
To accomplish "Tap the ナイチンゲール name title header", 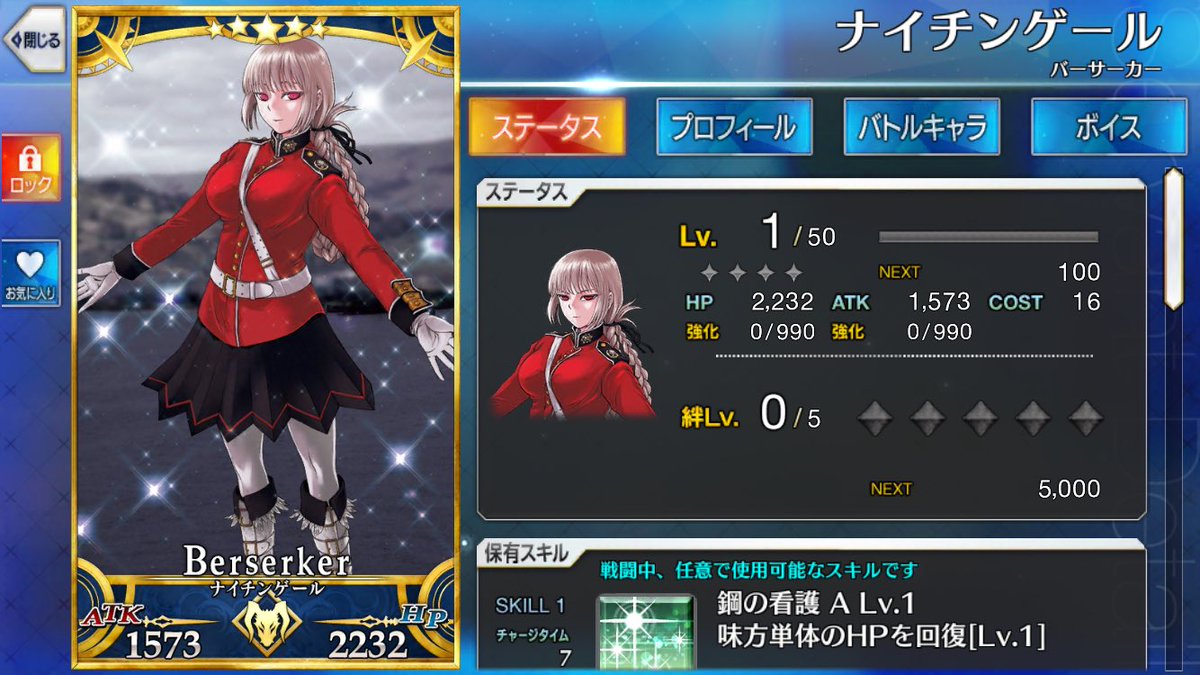I will coord(997,33).
